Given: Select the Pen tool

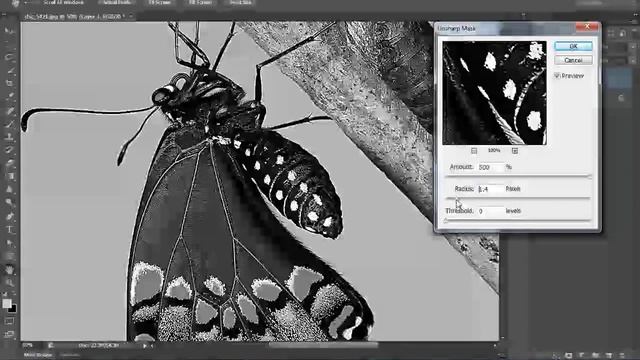Looking at the screenshot, I should click(9, 216).
